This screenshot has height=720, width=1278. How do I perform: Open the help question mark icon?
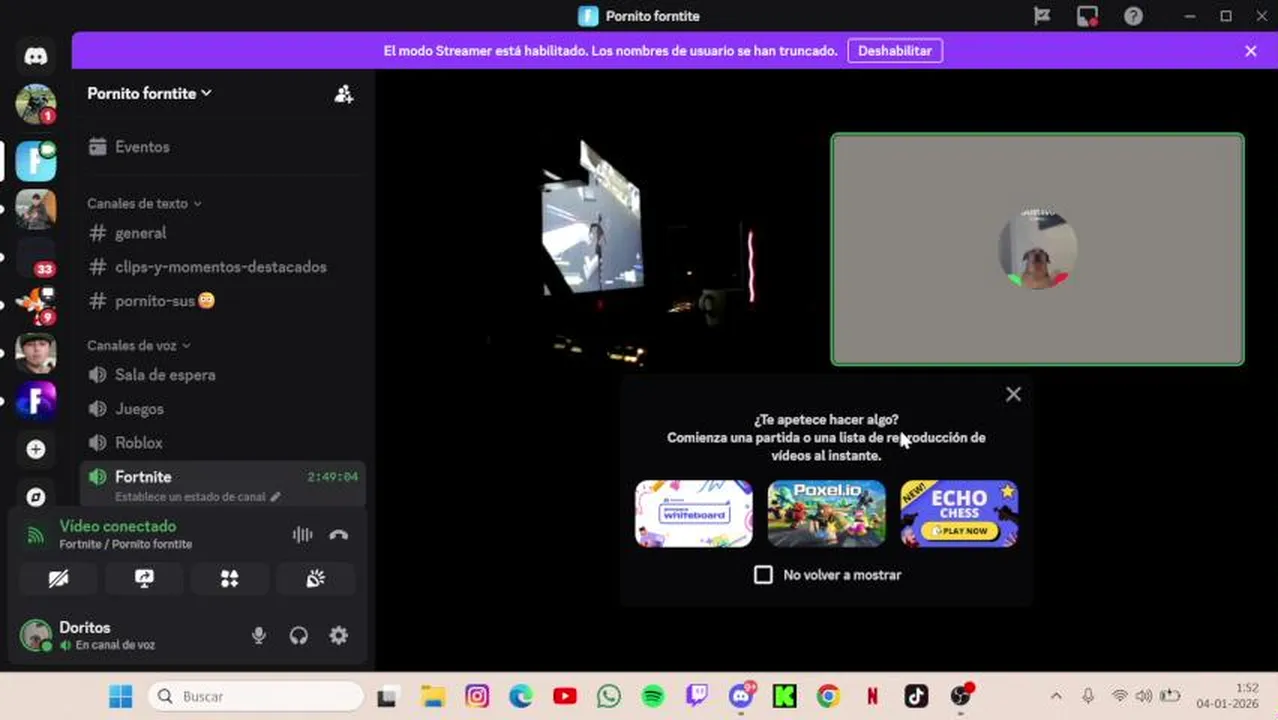click(x=1133, y=16)
